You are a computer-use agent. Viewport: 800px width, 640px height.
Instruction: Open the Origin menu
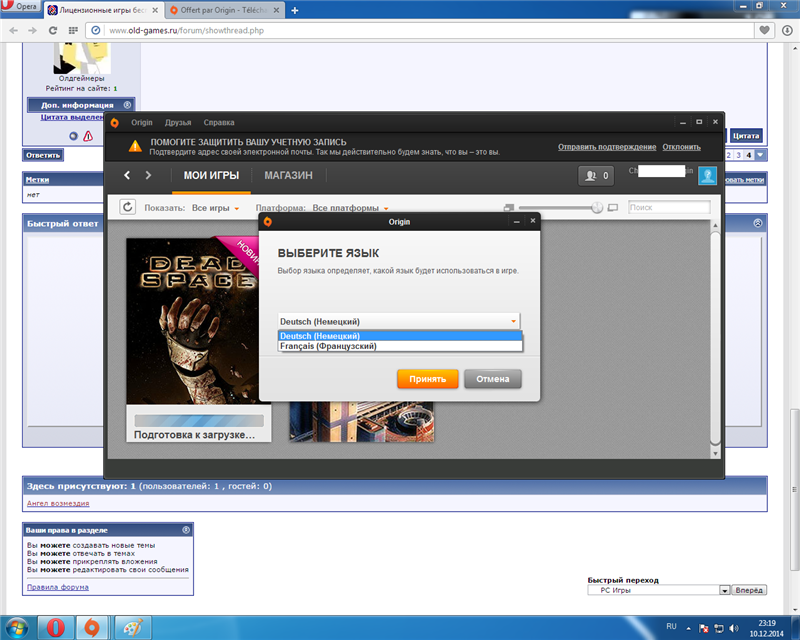point(141,122)
